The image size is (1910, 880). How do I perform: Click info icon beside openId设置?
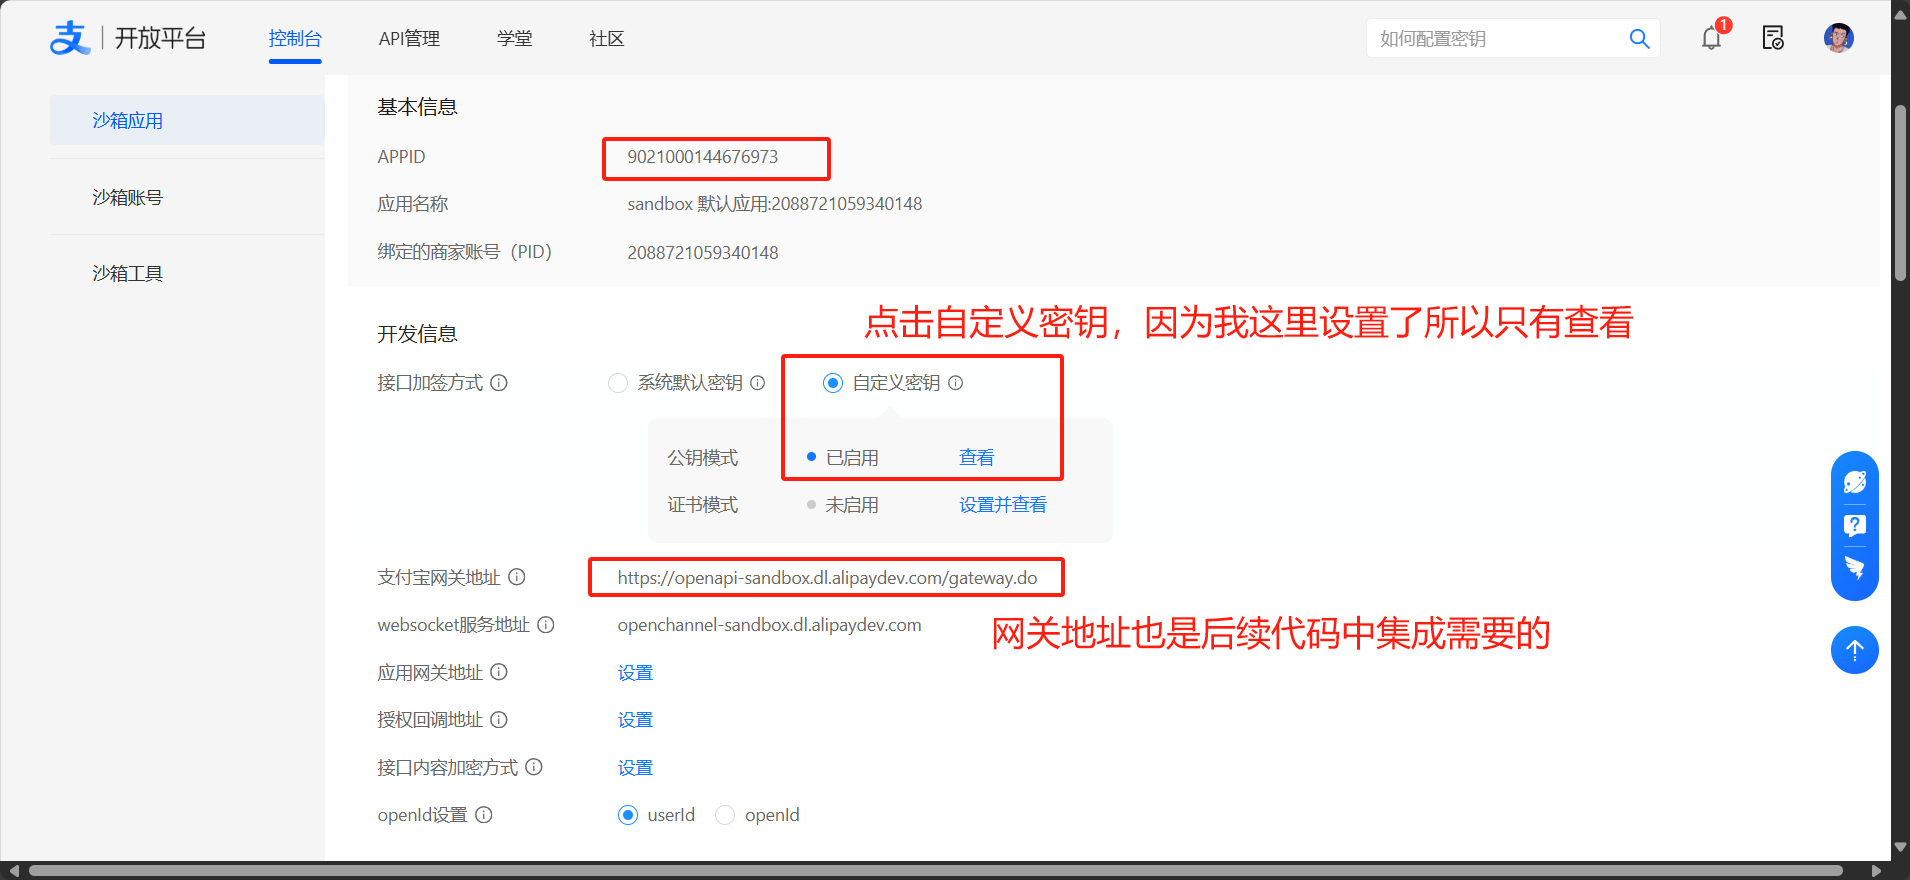pos(484,815)
